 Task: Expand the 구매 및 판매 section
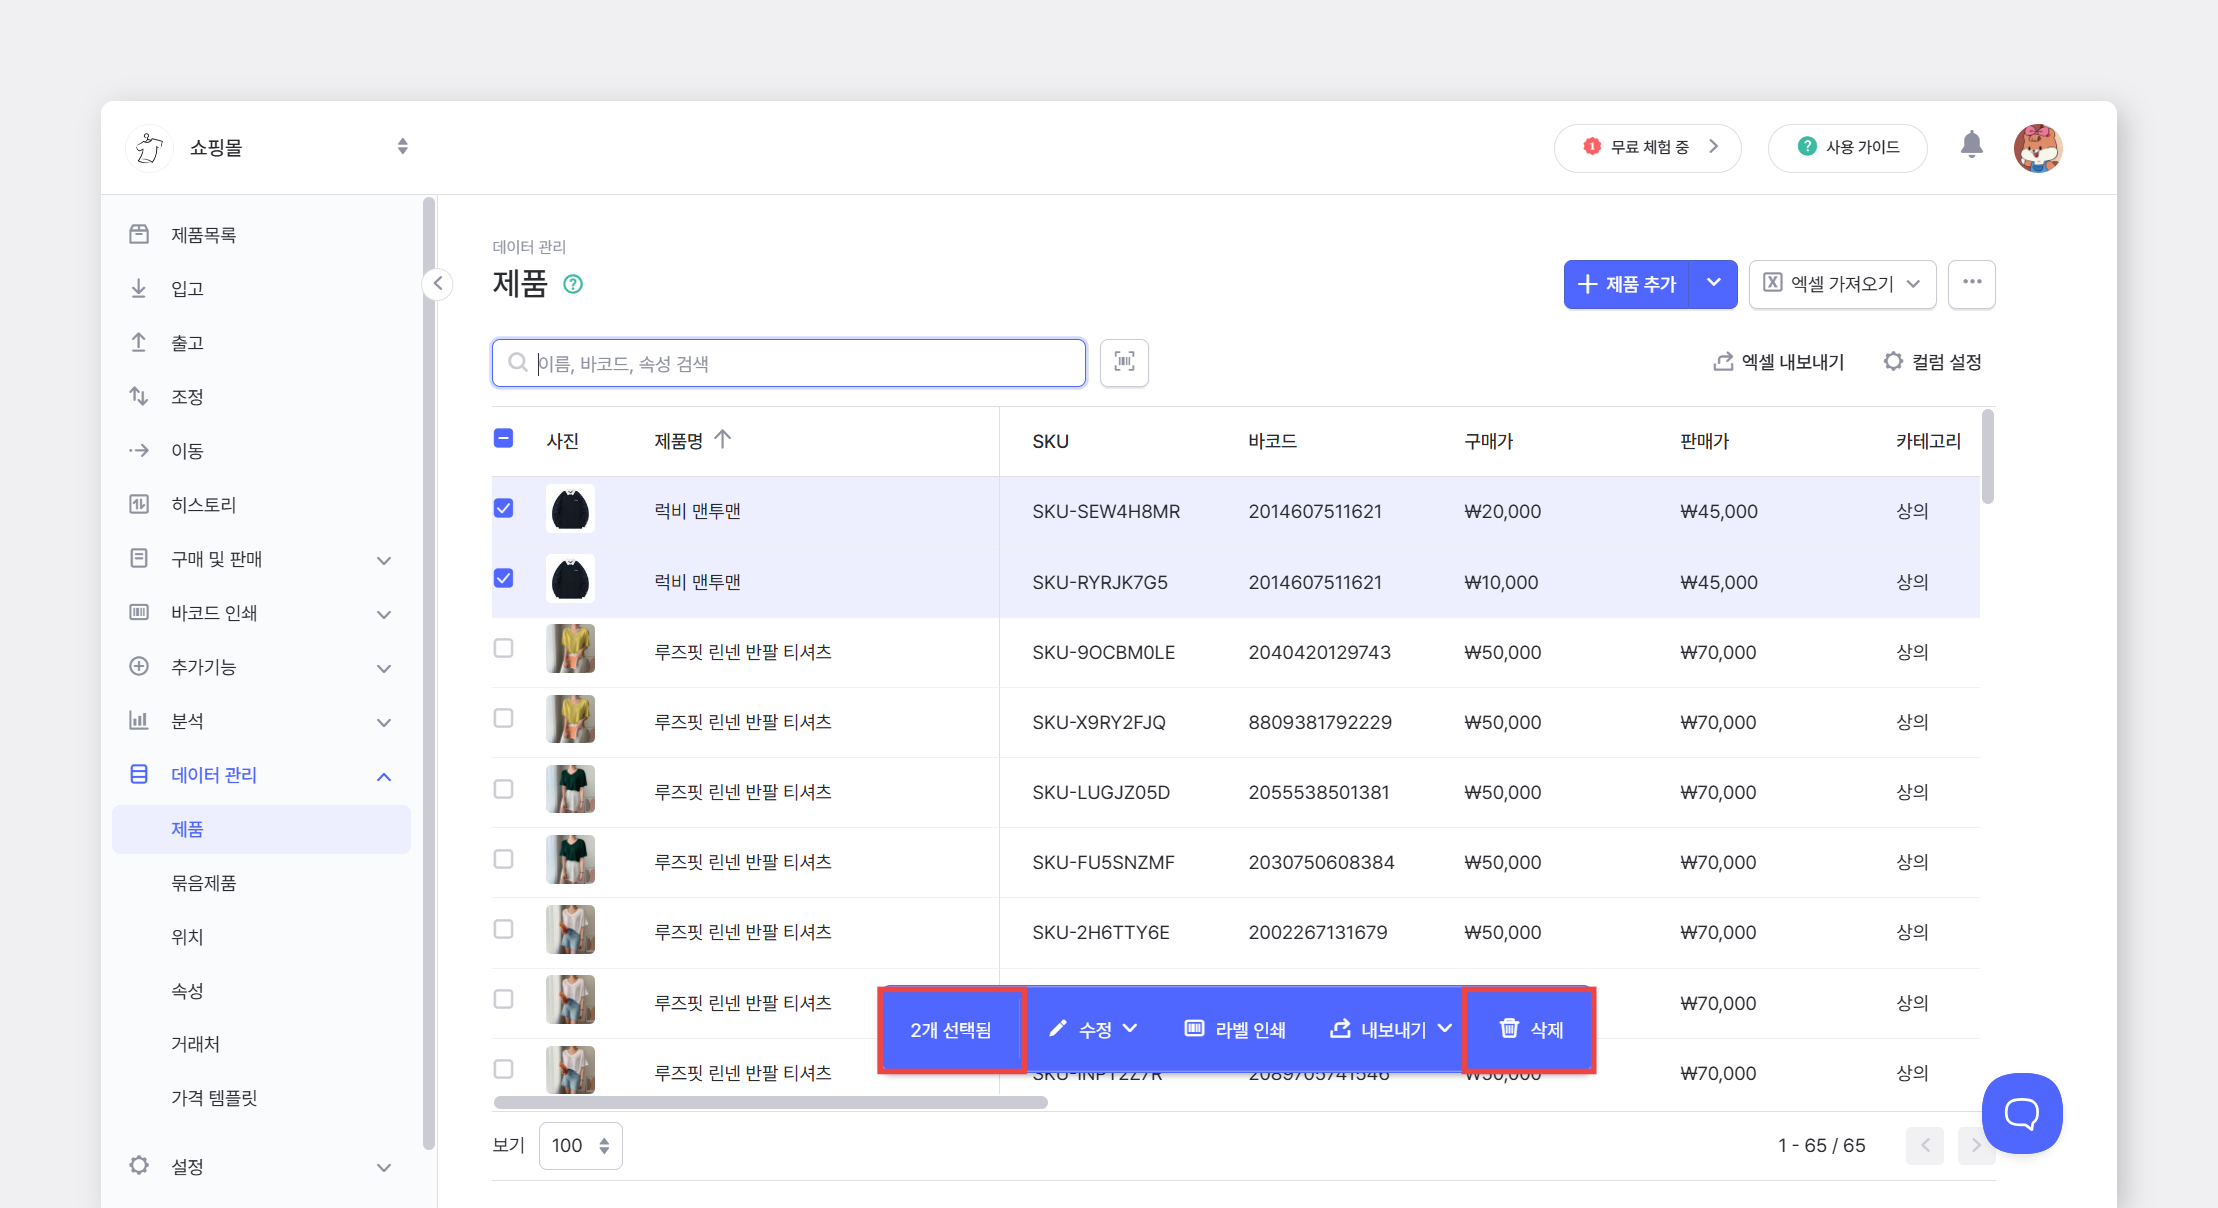[262, 558]
